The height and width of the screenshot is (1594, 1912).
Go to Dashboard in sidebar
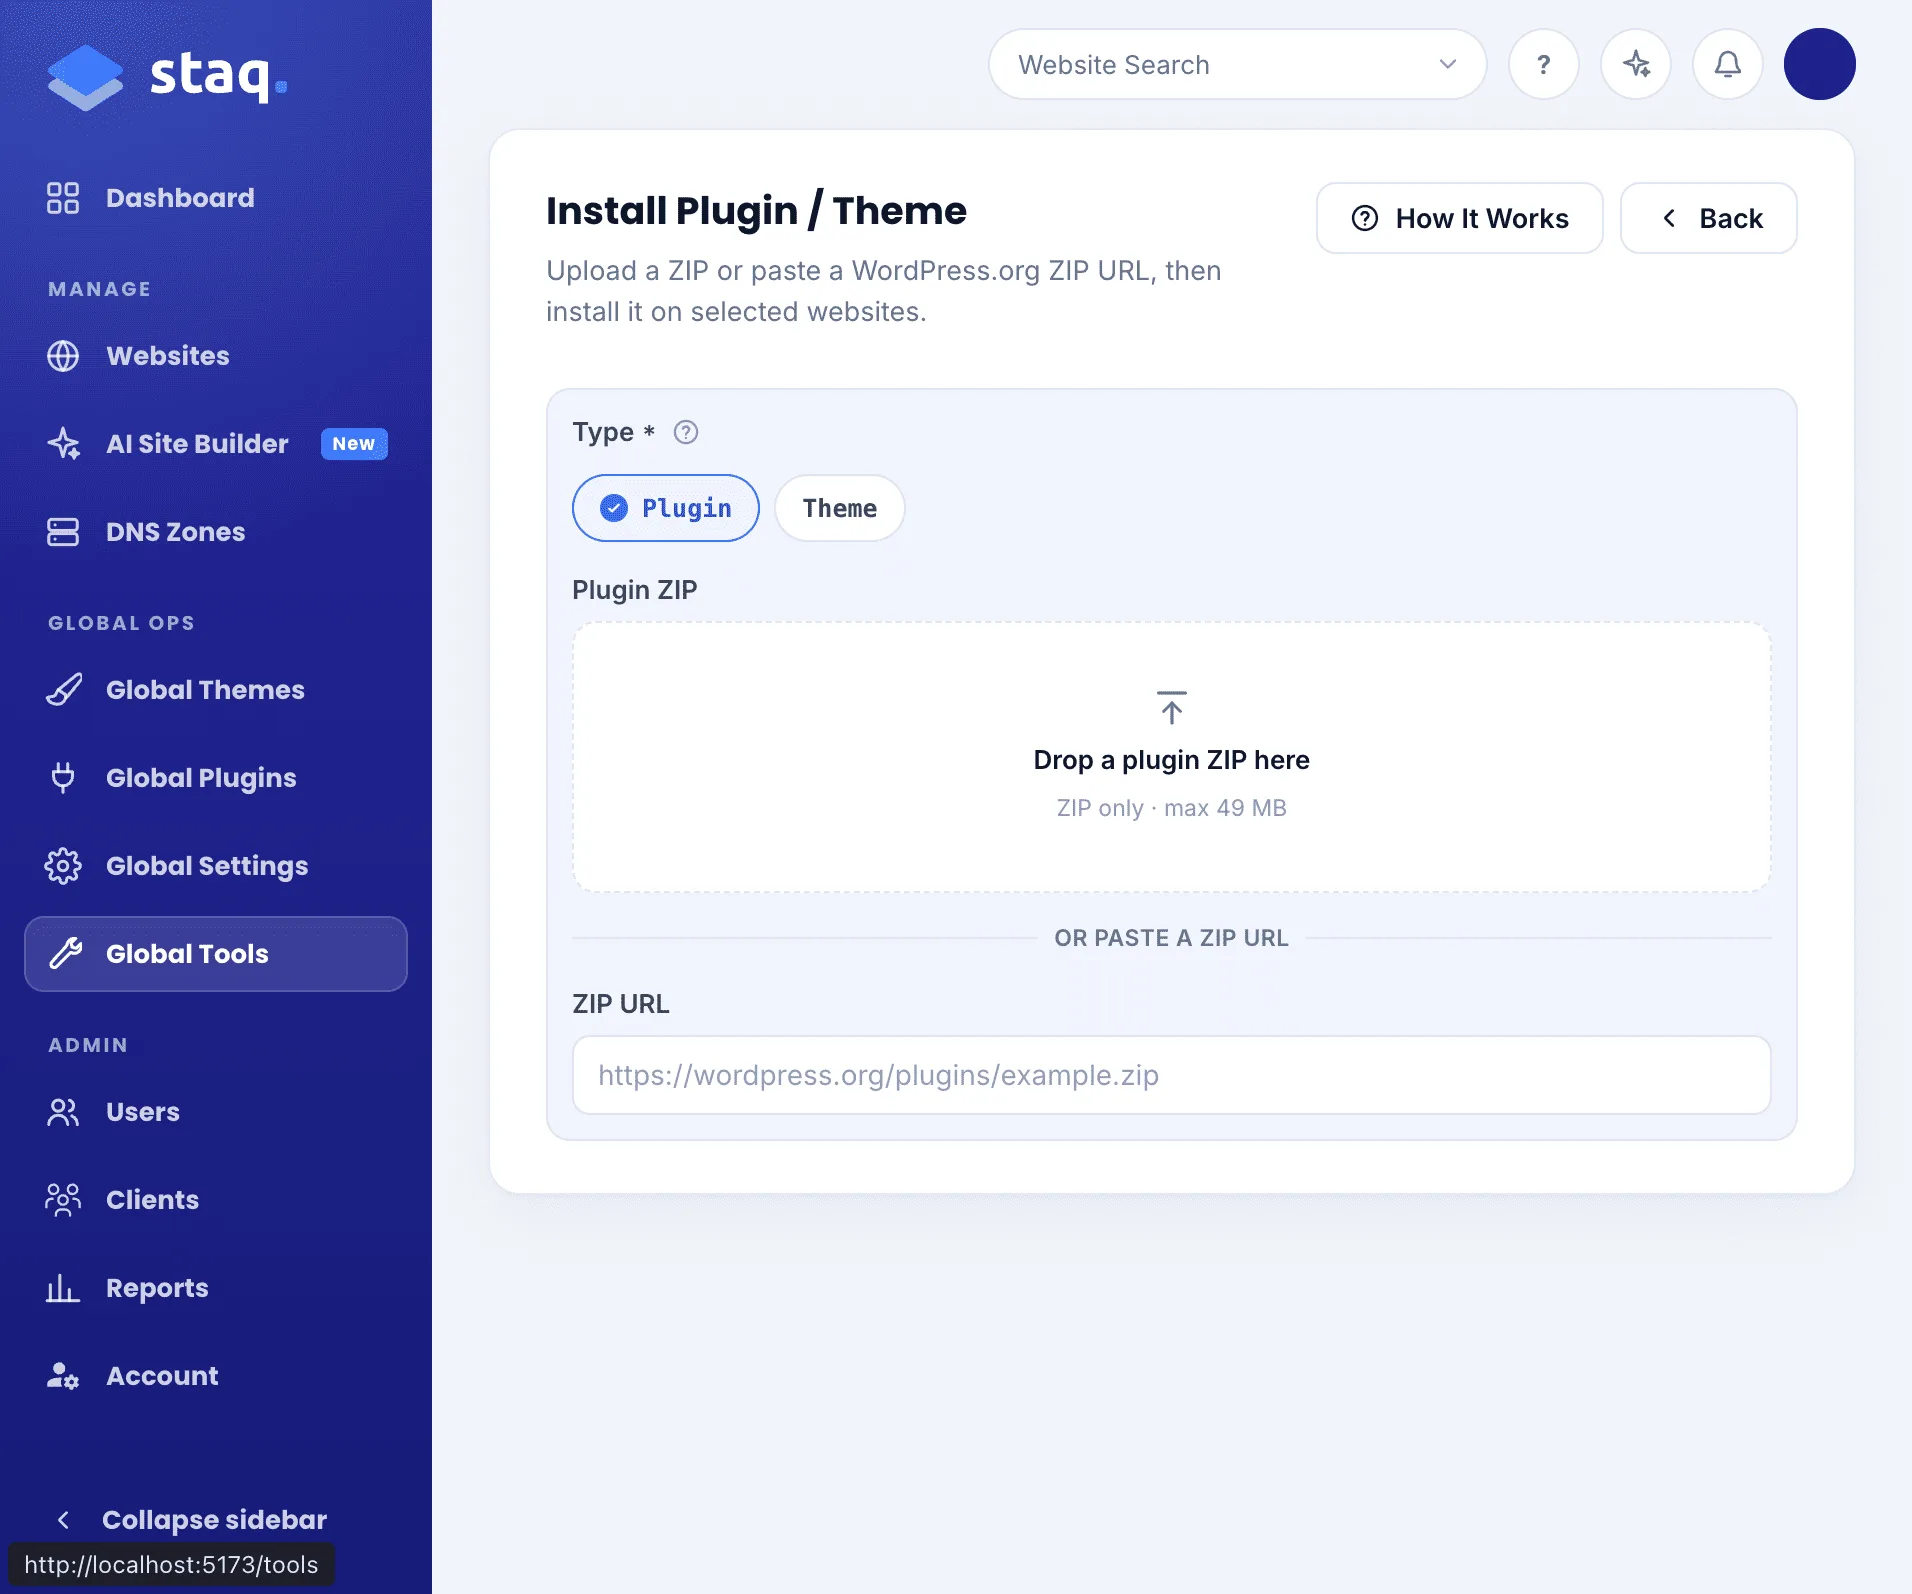tap(216, 198)
